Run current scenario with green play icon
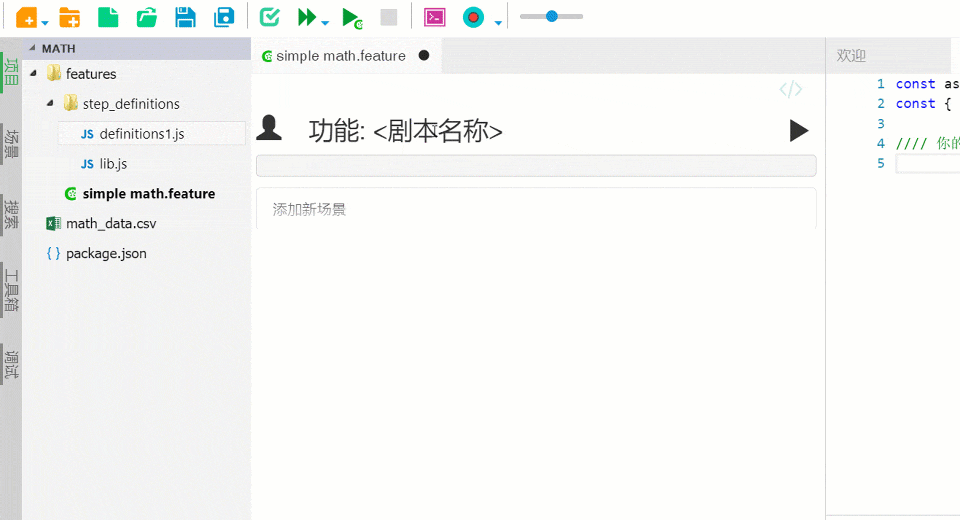 click(351, 17)
